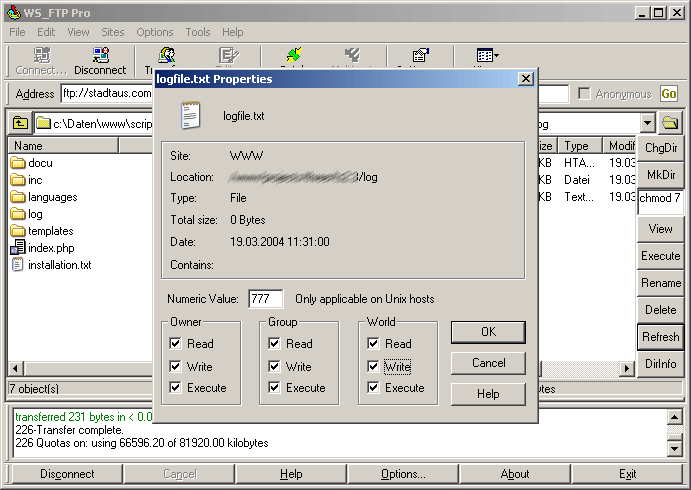Click the green Quick Connect plug icon
This screenshot has width=691, height=490.
click(293, 55)
